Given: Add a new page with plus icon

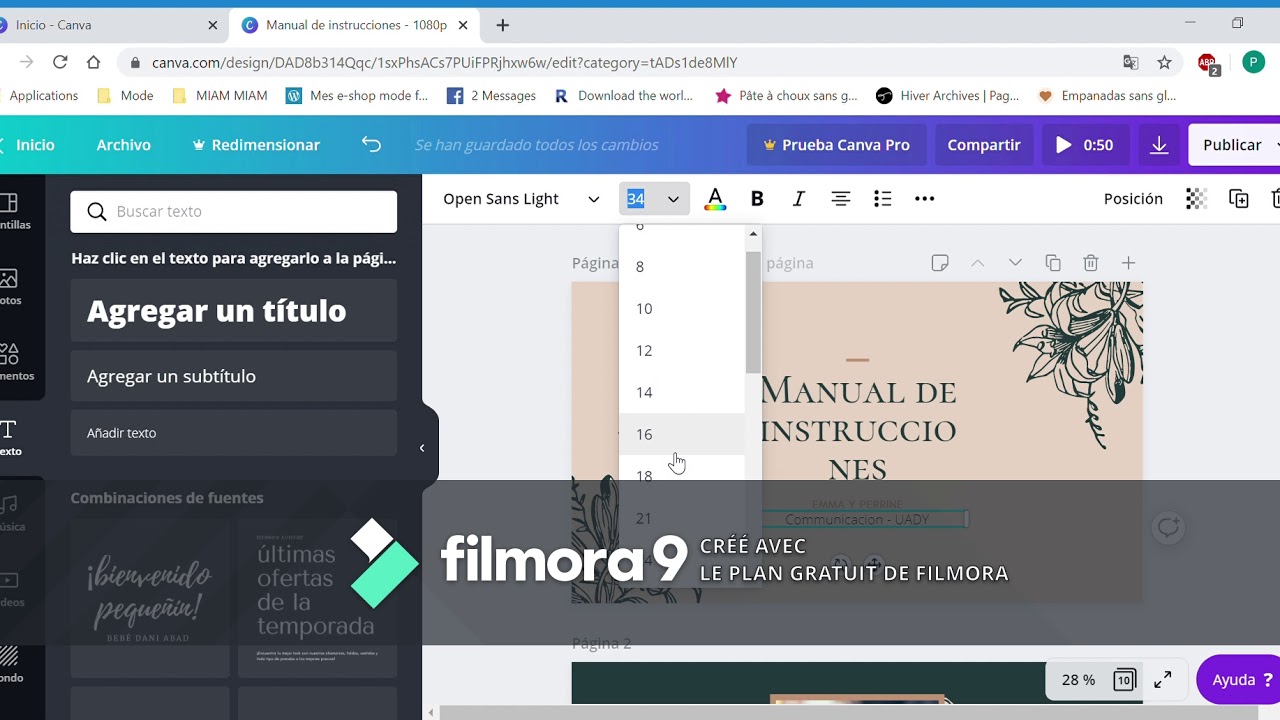Looking at the screenshot, I should pos(1128,263).
